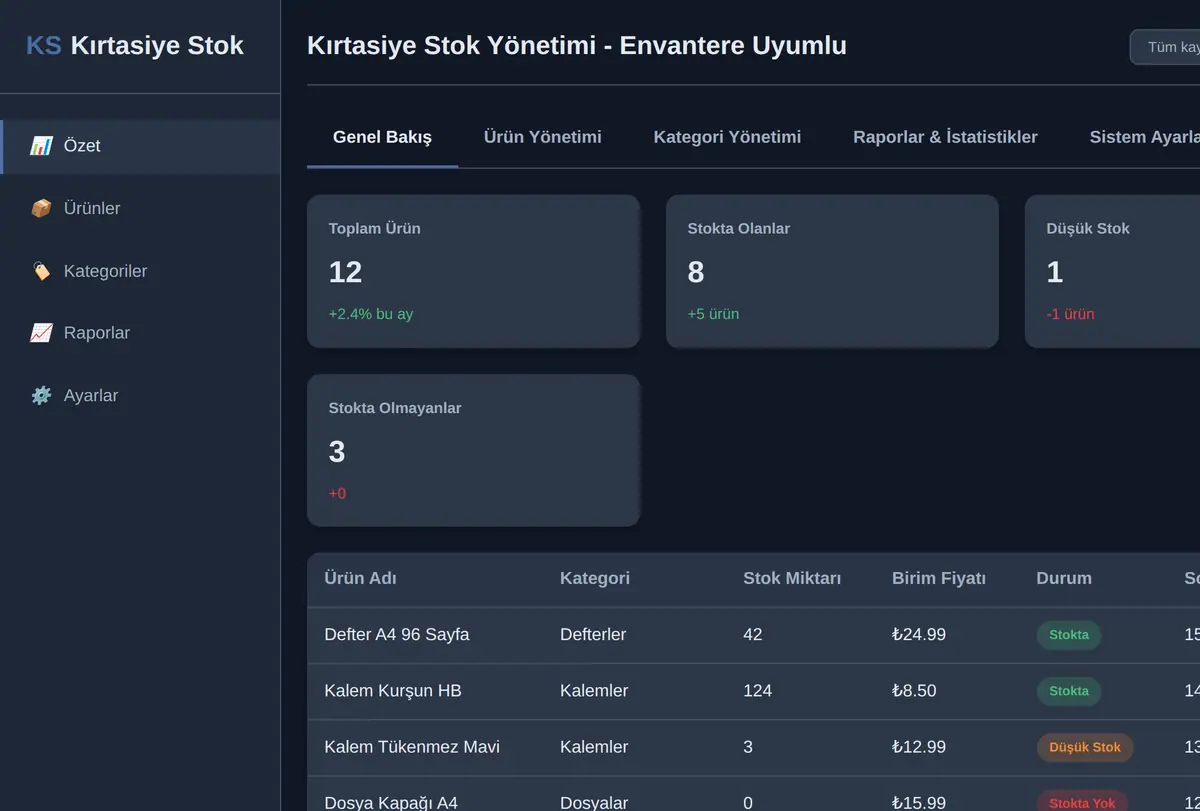Image resolution: width=1200 pixels, height=811 pixels.
Task: Click the Kalem Tükenmez Mavi product name
Action: point(412,747)
